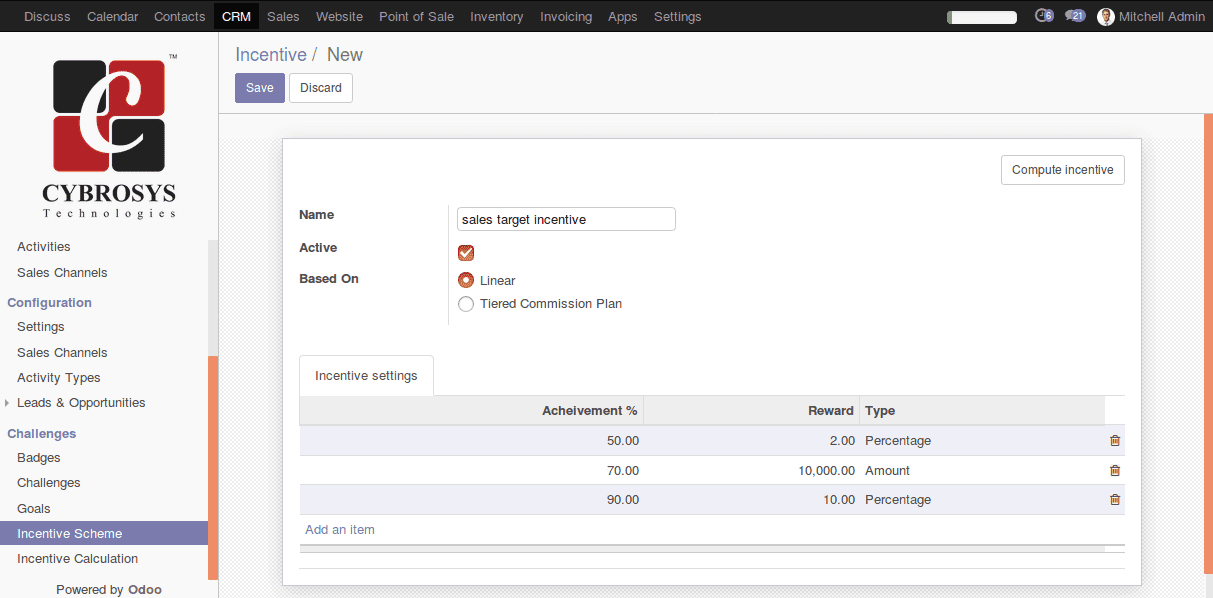Open the Website menu
This screenshot has width=1213, height=598.
[339, 17]
